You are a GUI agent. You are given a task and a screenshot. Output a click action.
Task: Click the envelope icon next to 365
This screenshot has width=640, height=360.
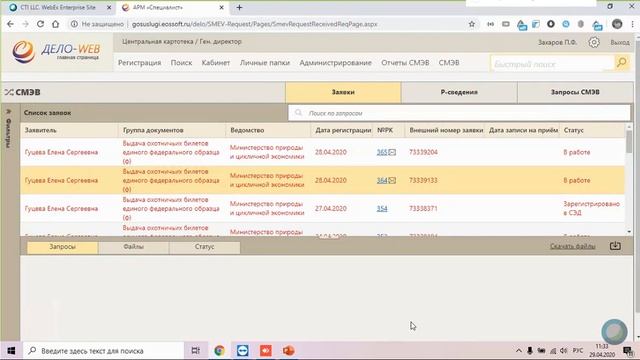click(x=392, y=152)
